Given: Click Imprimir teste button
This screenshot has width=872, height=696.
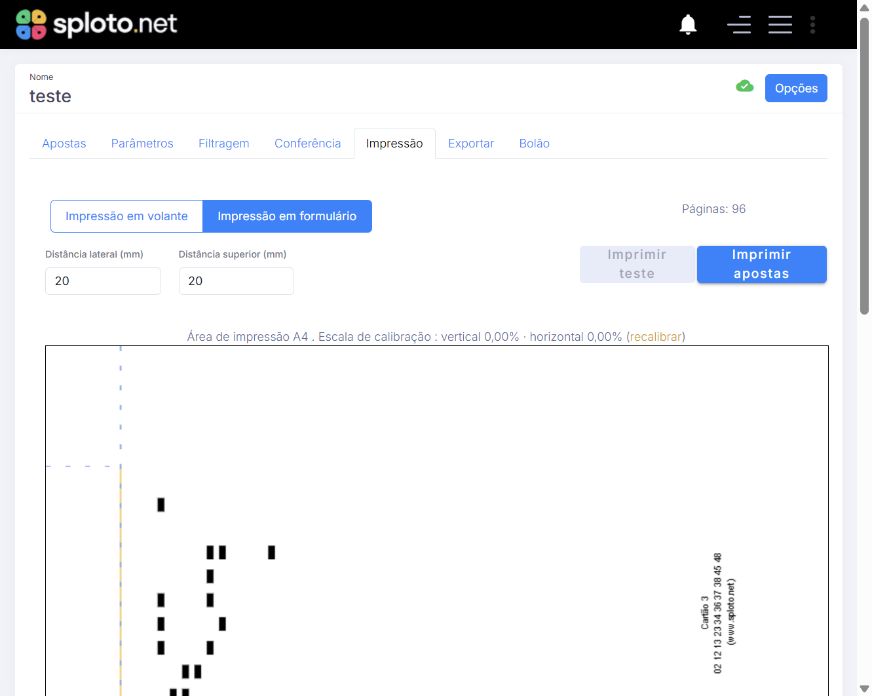Looking at the screenshot, I should point(637,264).
